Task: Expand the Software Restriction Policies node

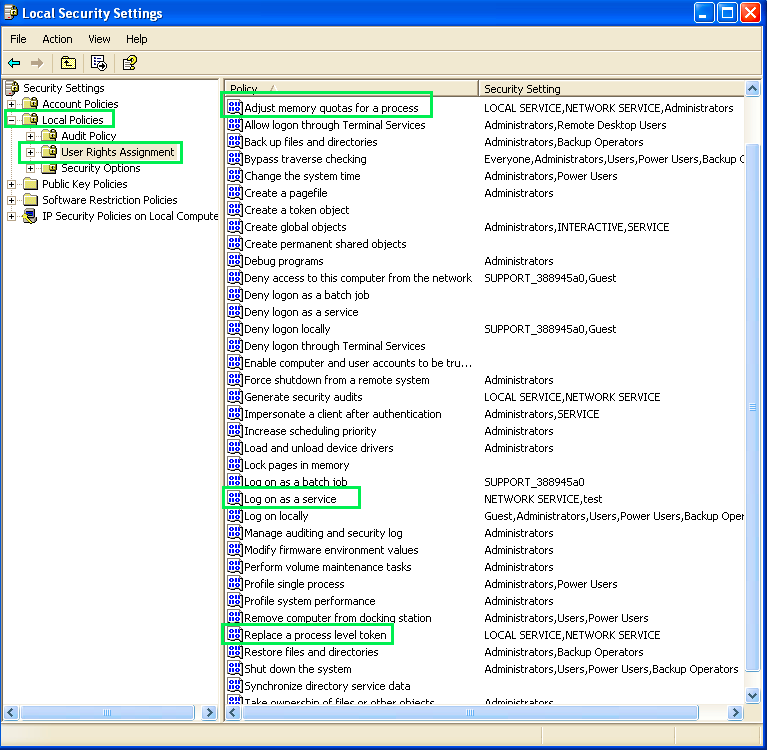Action: coord(11,200)
